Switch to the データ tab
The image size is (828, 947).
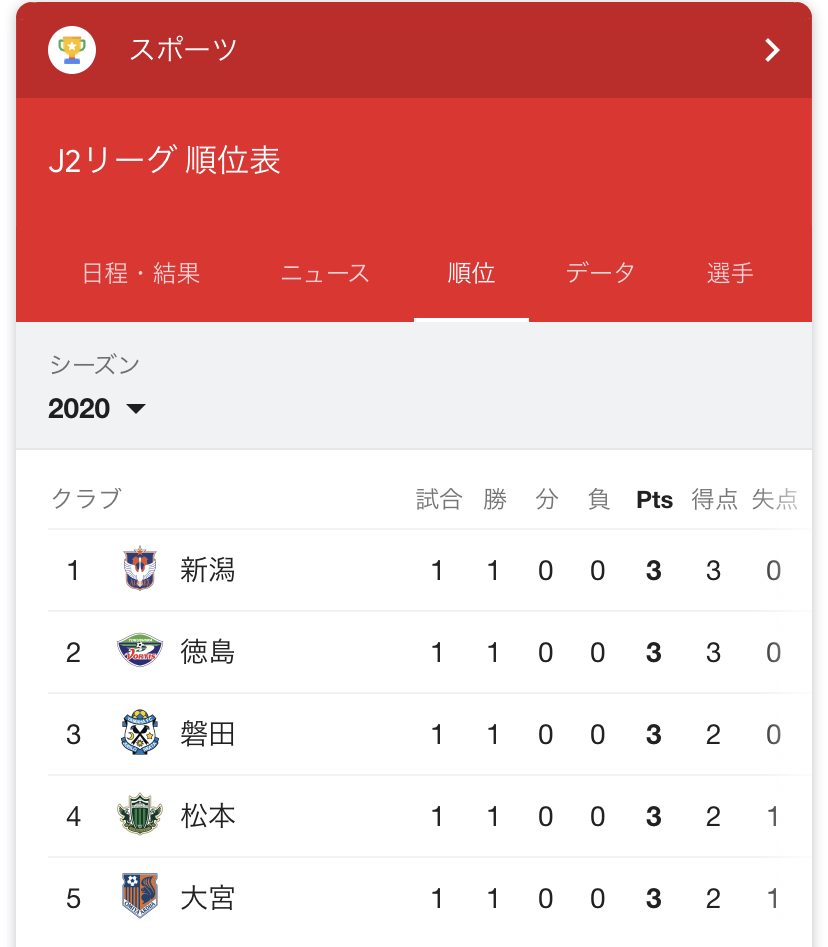point(600,273)
